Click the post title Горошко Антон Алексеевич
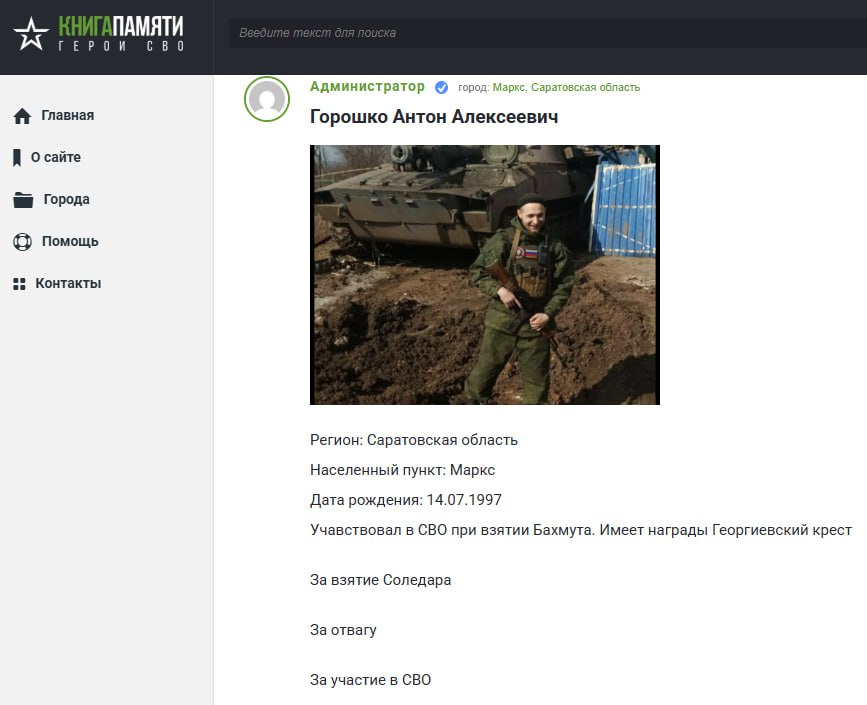Viewport: 867px width, 705px height. pyautogui.click(x=434, y=117)
